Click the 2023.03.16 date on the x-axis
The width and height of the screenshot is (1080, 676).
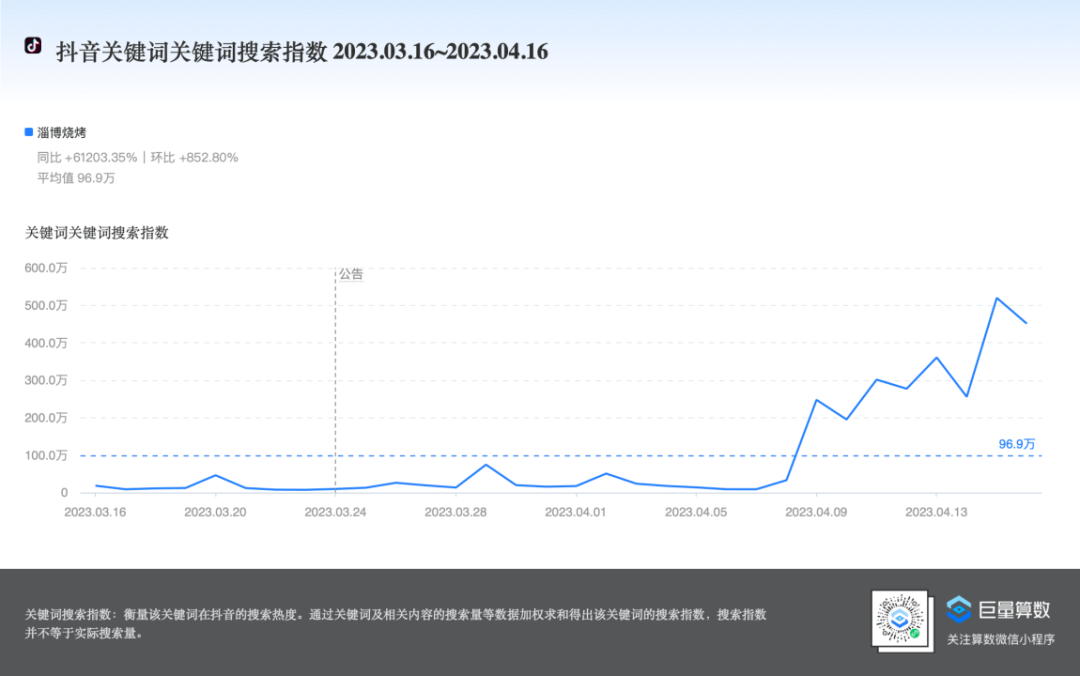[x=95, y=512]
